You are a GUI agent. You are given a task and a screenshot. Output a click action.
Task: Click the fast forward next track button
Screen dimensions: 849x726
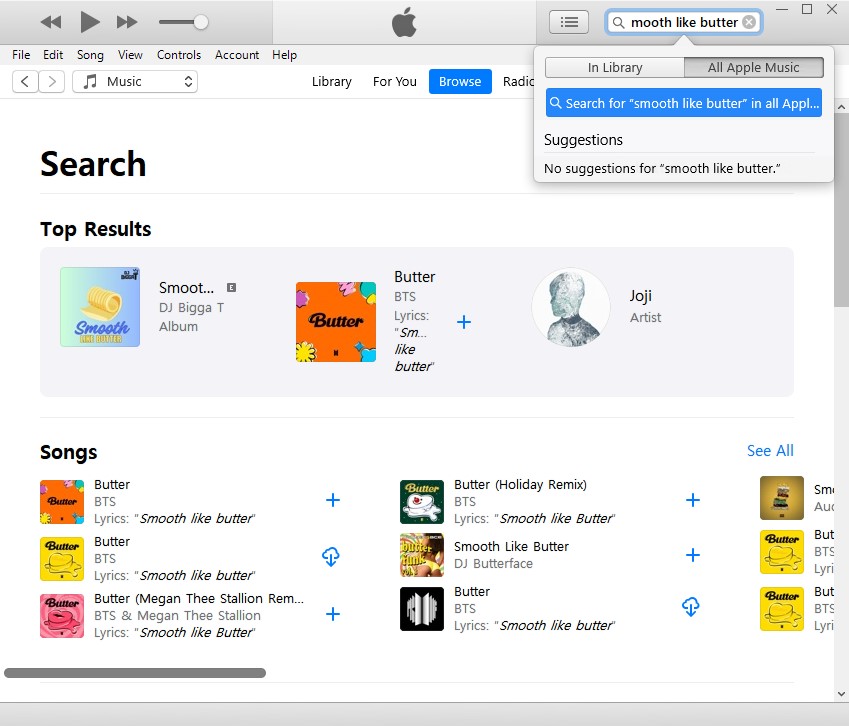pyautogui.click(x=127, y=22)
